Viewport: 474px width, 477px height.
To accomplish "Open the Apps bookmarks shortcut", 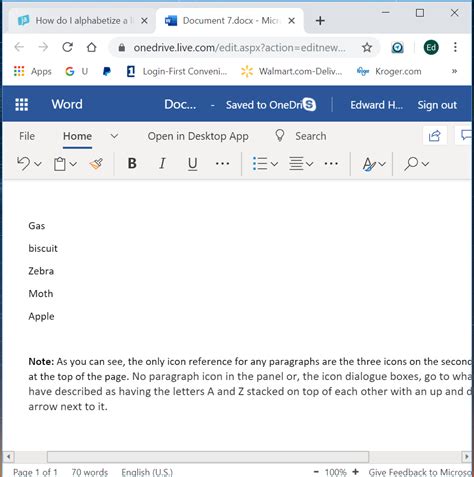I will pos(32,71).
